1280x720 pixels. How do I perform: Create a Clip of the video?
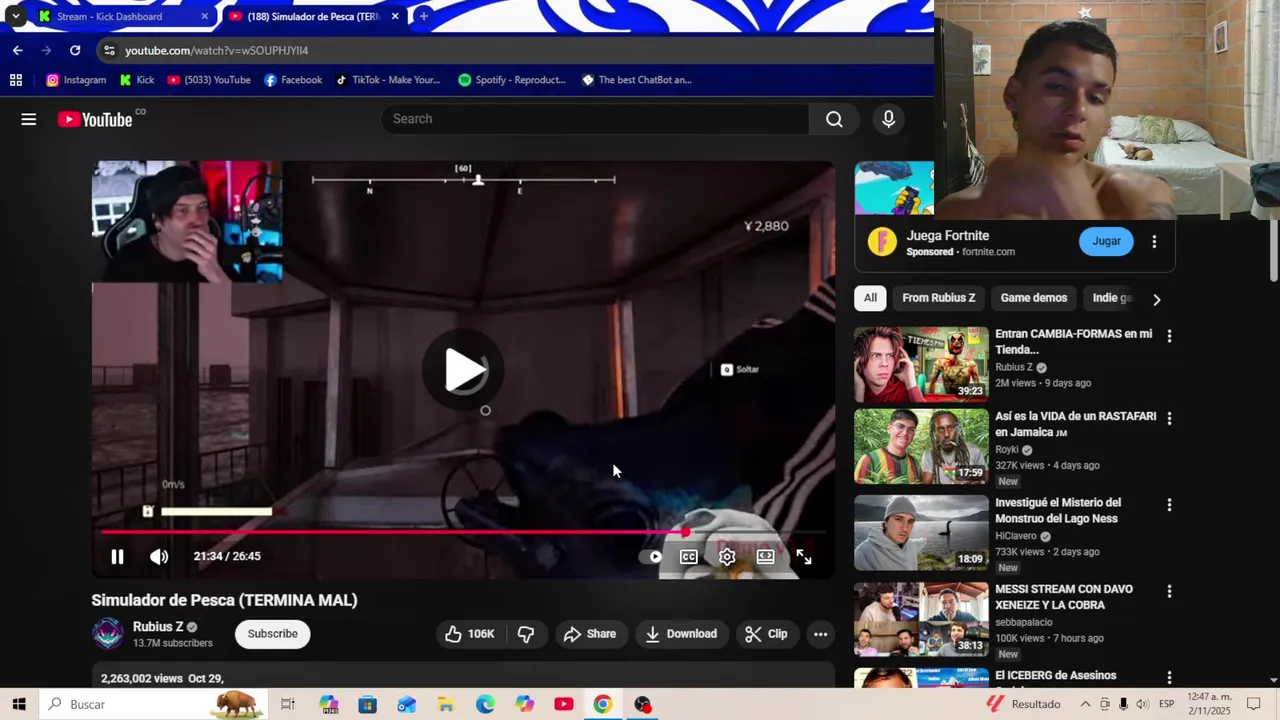[x=766, y=634]
